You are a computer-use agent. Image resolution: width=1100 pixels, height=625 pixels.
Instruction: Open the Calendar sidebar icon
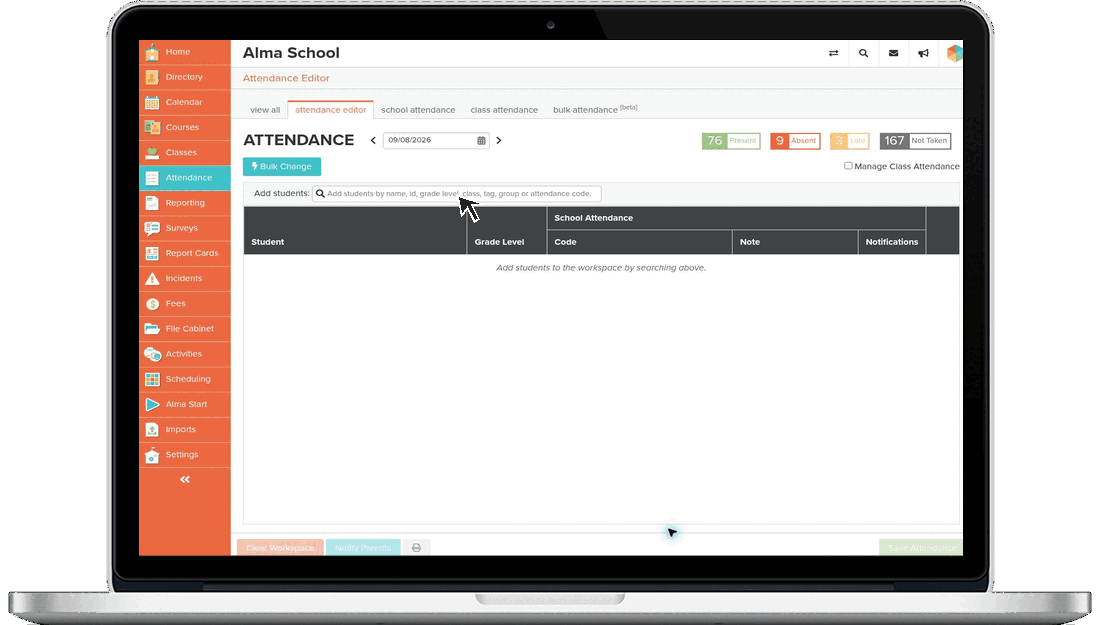(x=152, y=102)
